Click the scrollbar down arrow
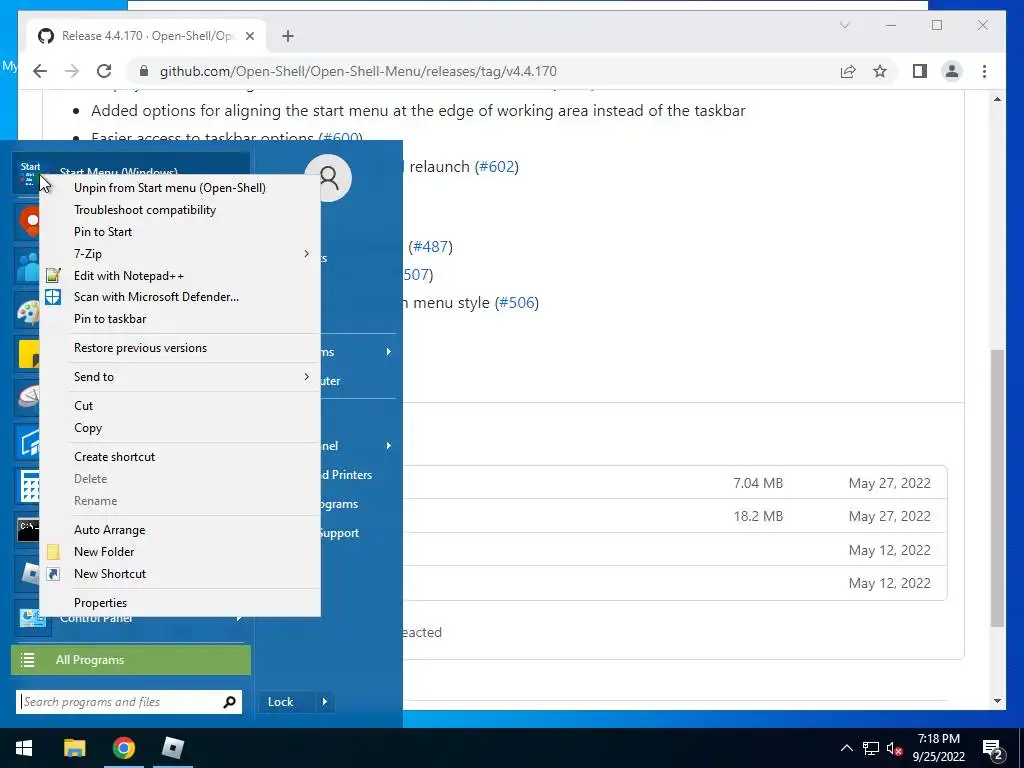Image resolution: width=1024 pixels, height=768 pixels. [997, 701]
